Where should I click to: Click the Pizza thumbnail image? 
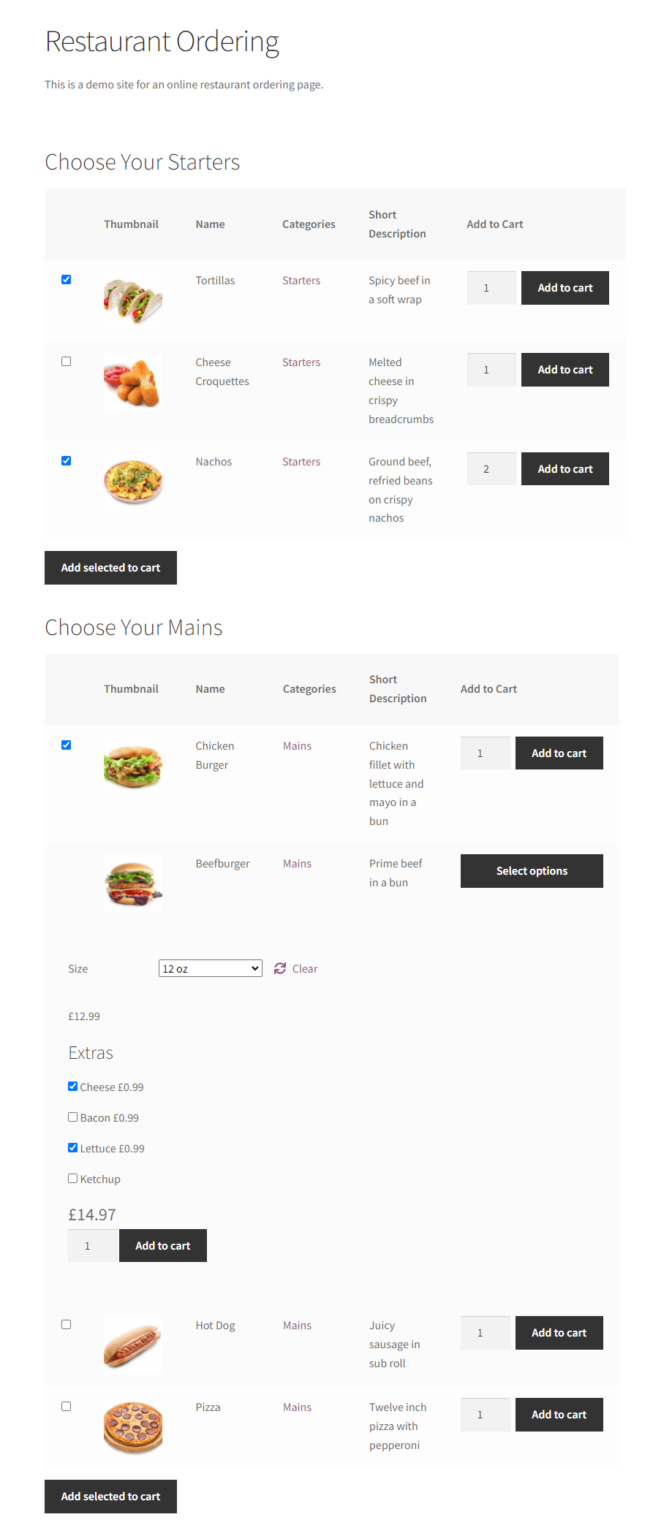132,1428
